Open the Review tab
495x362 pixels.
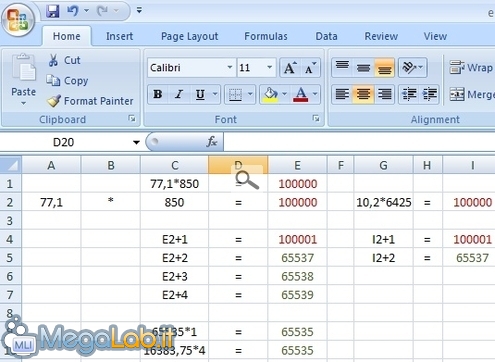pyautogui.click(x=381, y=36)
